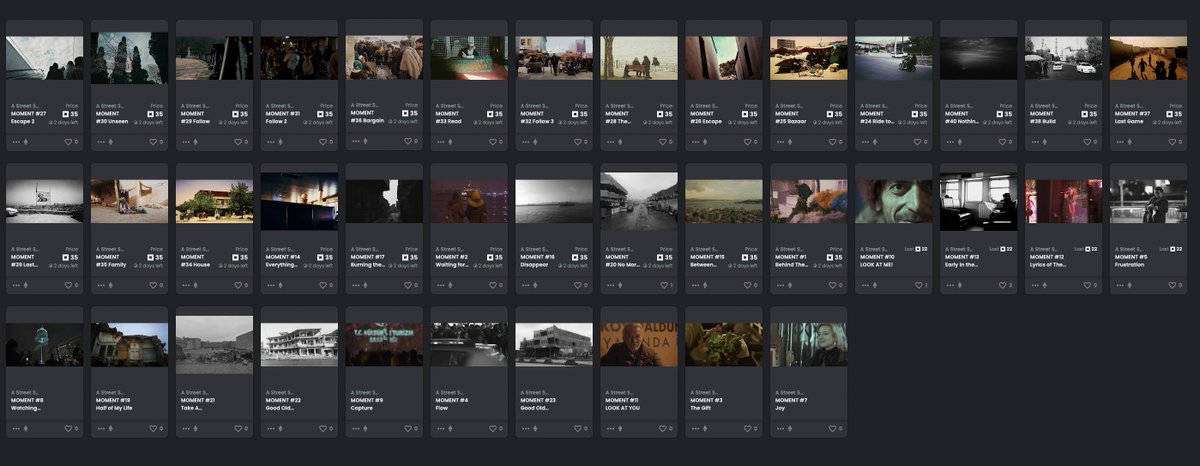The image size is (1200, 466).
Task: Open the MOMENT #12 Lyrics of The... thumbnail
Action: tap(1064, 201)
